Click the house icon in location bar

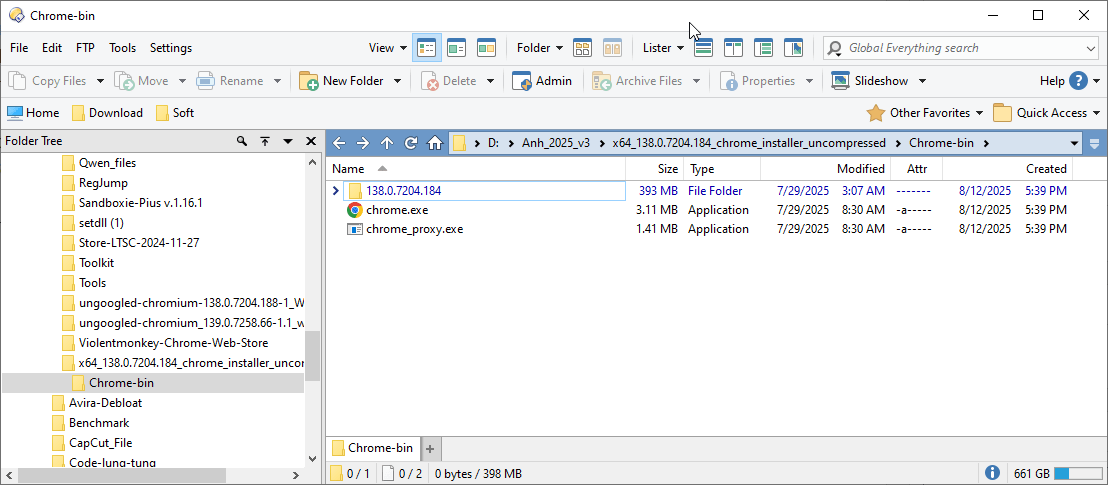[435, 143]
